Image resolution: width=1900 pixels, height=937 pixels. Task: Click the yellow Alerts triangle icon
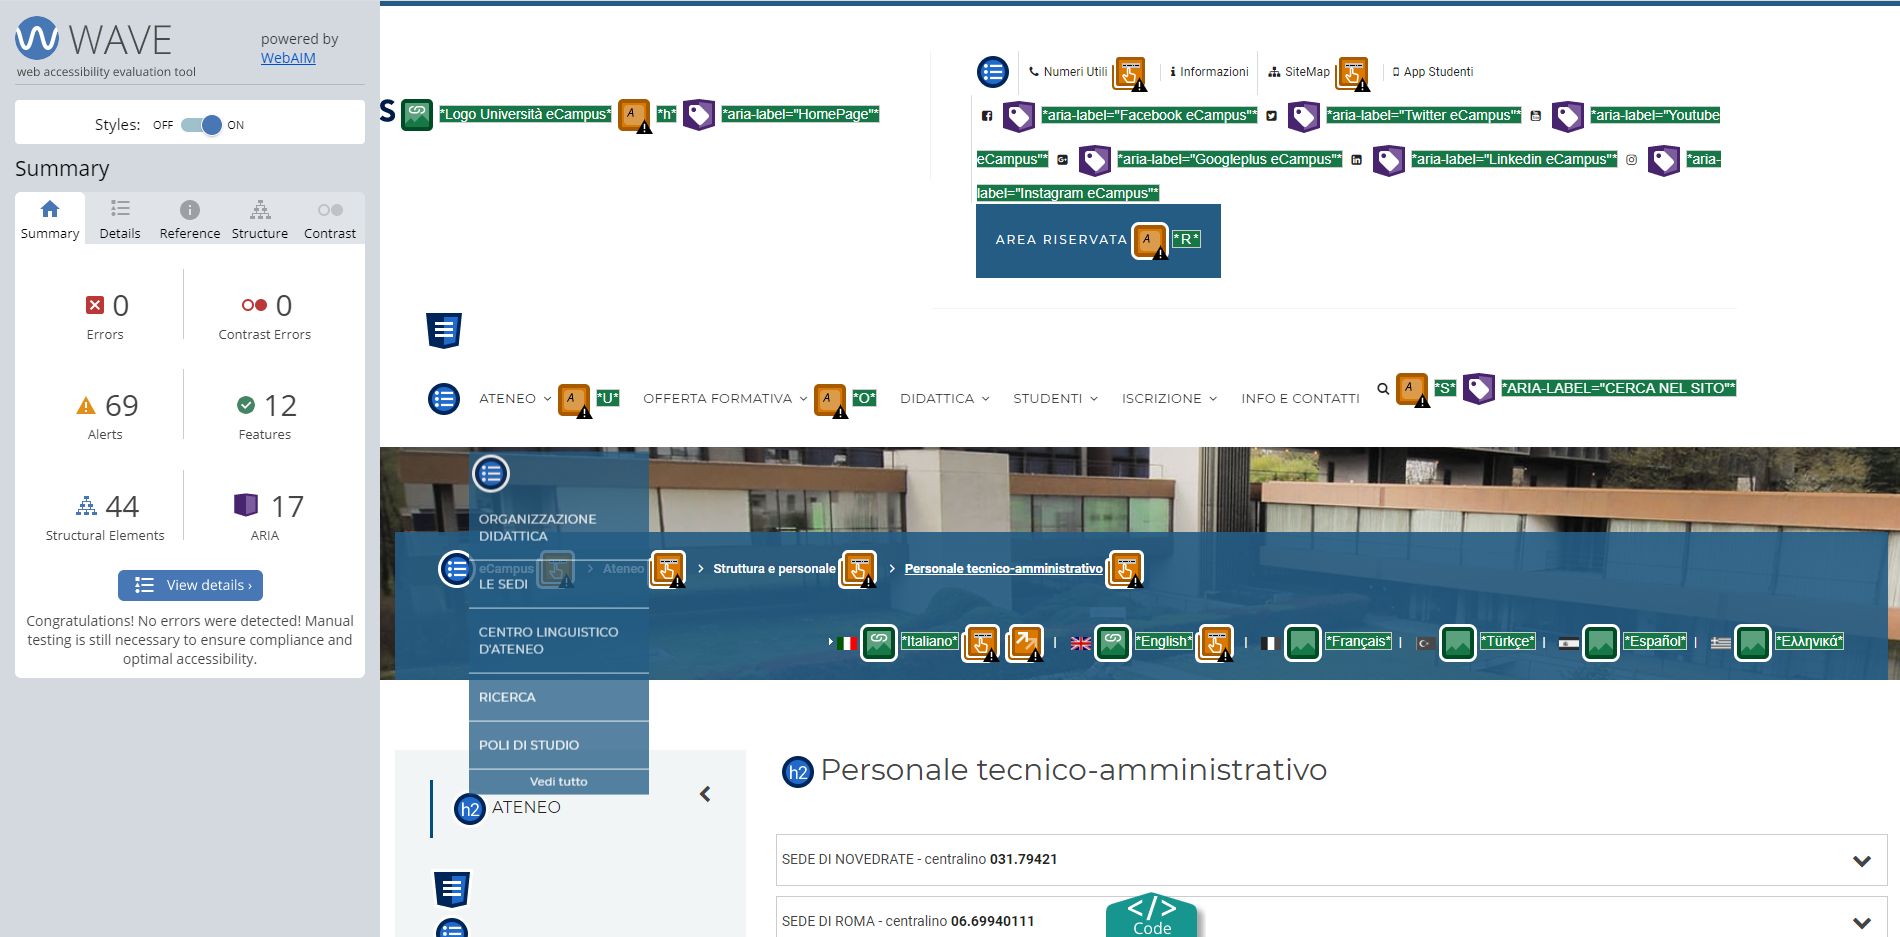point(86,405)
